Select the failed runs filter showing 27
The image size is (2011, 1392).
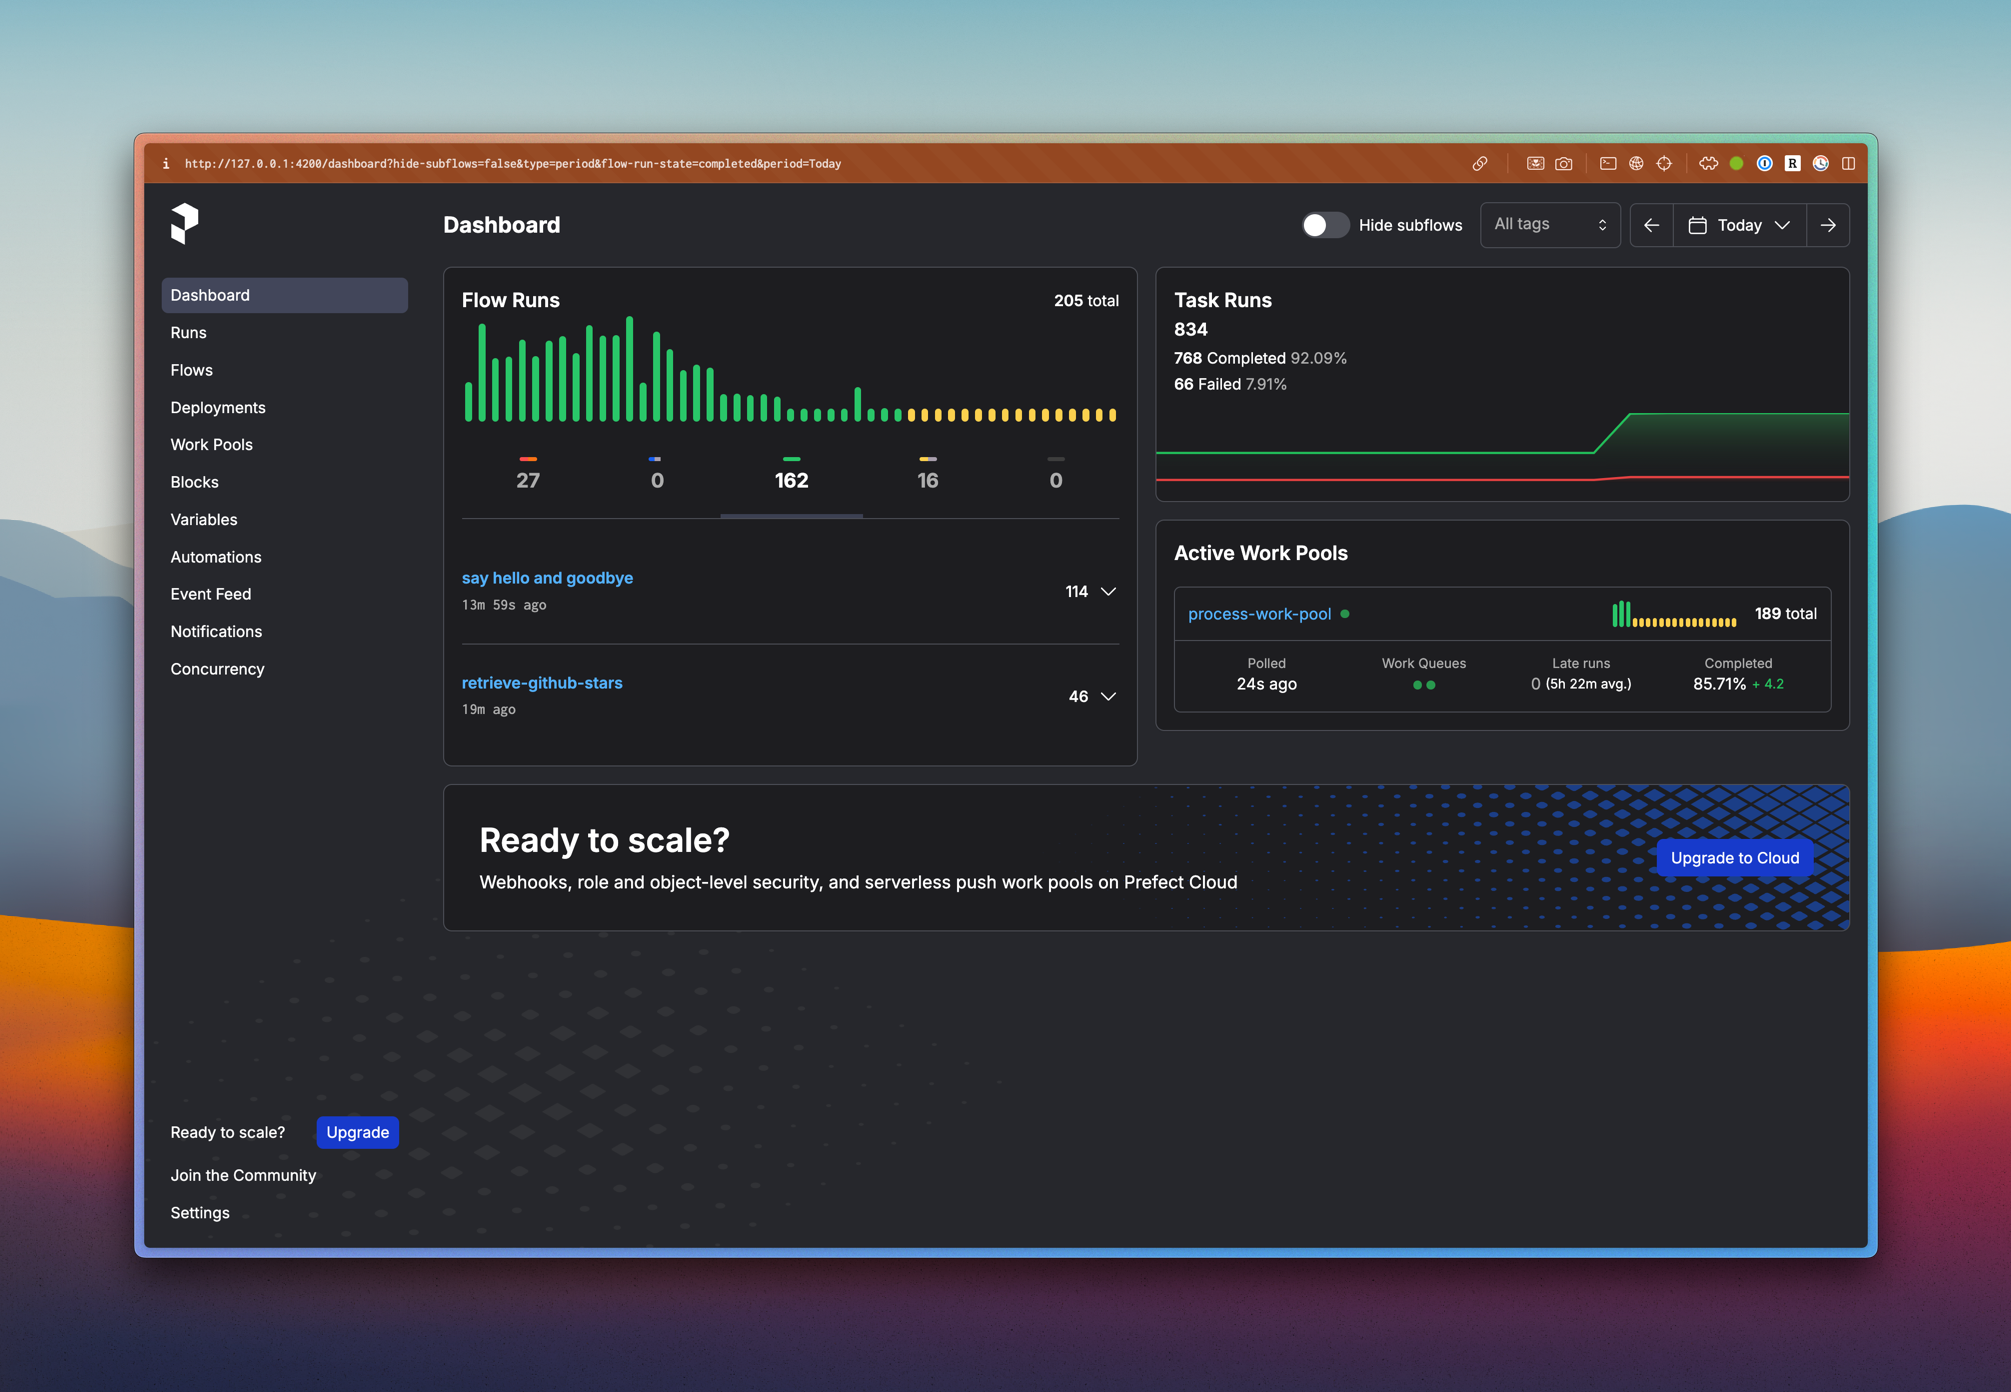528,473
